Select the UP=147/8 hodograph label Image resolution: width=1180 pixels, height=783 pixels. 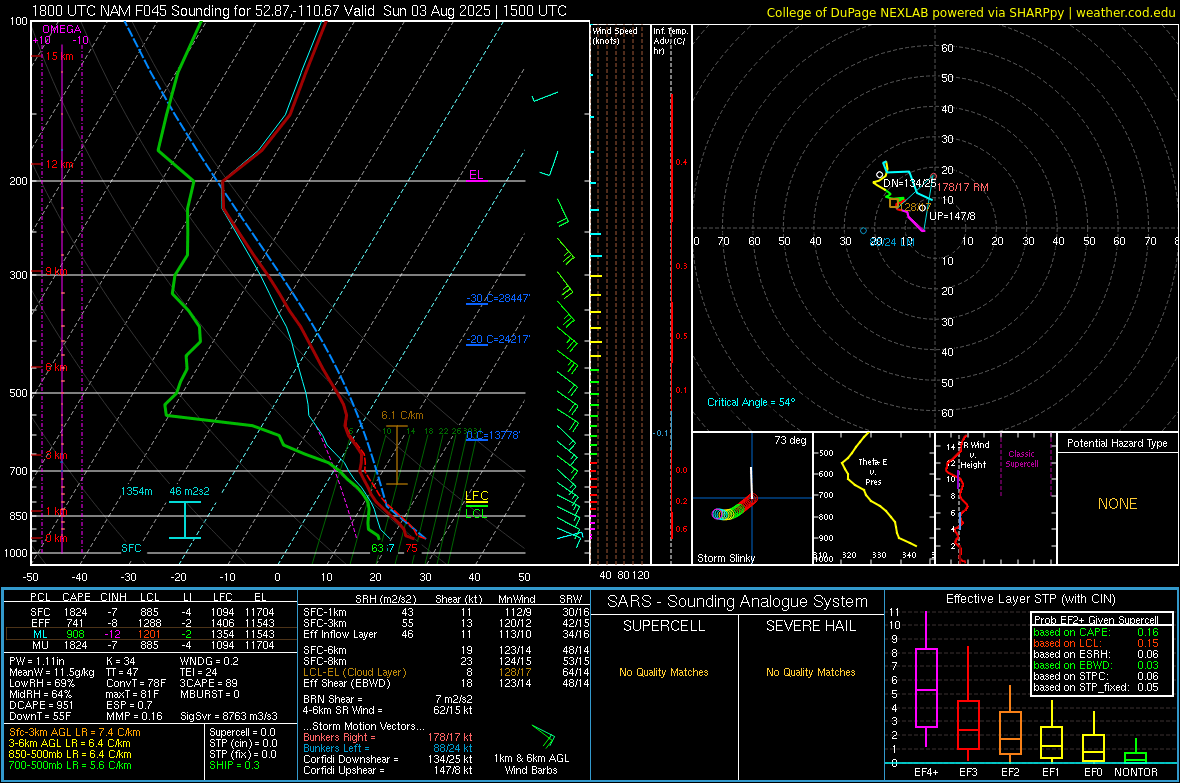point(952,216)
